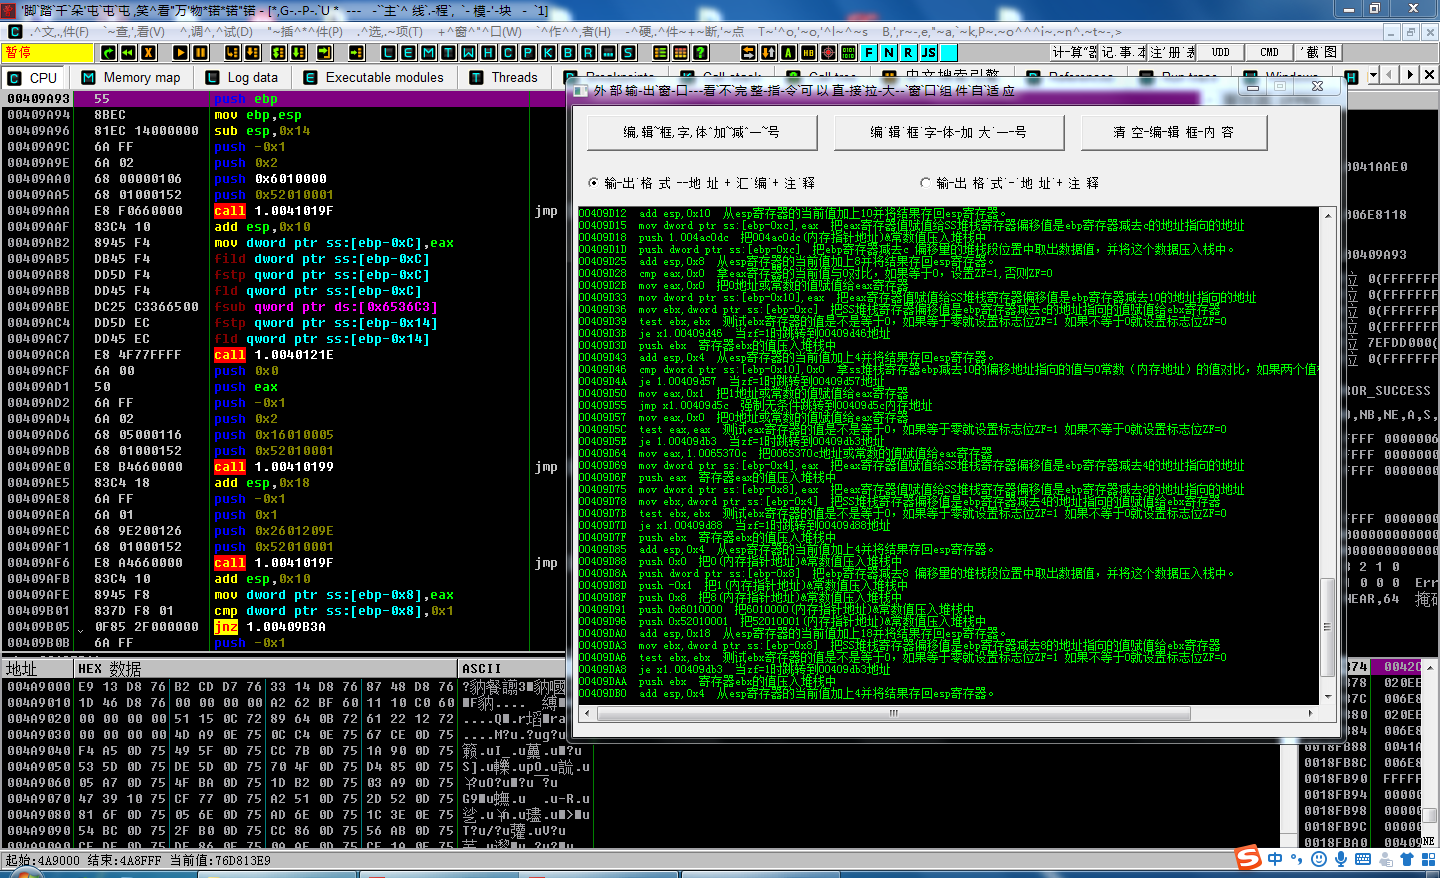This screenshot has width=1440, height=878.
Task: Open Windows list with W toolbar icon
Action: click(468, 52)
